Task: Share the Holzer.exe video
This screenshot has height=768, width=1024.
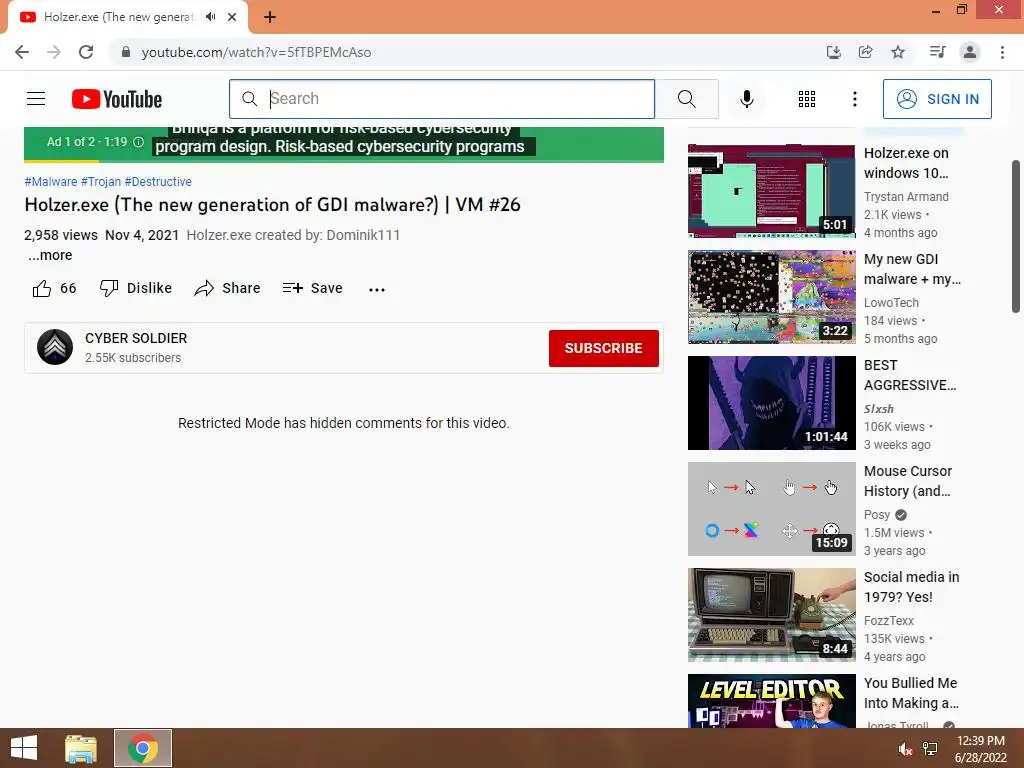Action: 227,288
